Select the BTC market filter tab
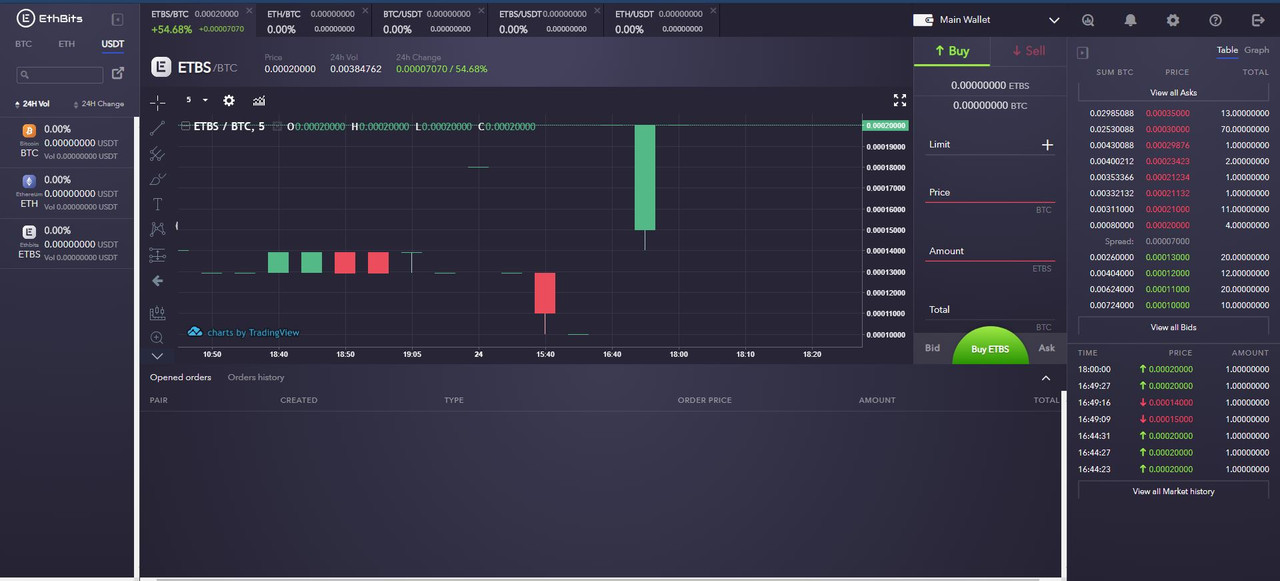 [x=23, y=44]
